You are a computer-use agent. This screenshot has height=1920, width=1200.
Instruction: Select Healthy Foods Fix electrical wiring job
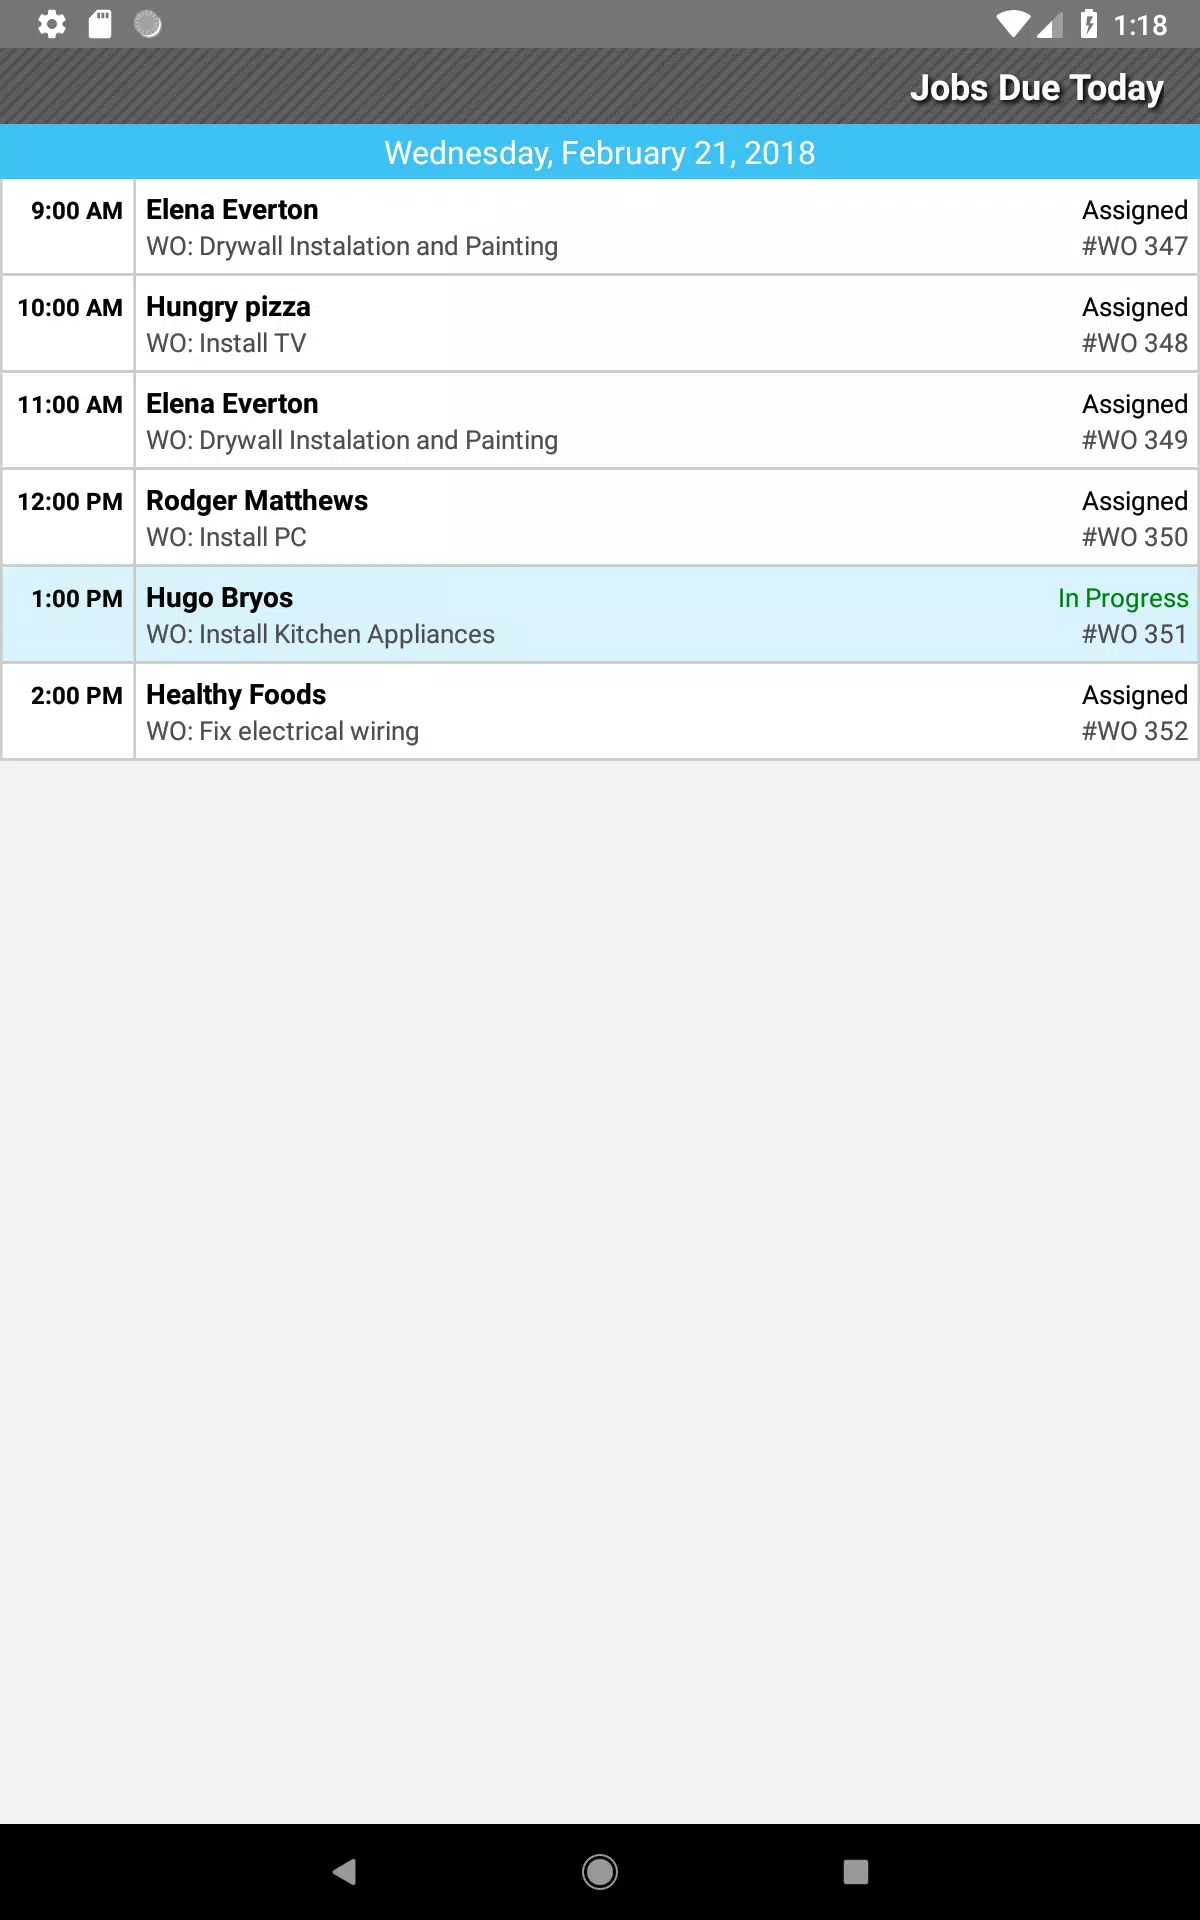pyautogui.click(x=600, y=712)
